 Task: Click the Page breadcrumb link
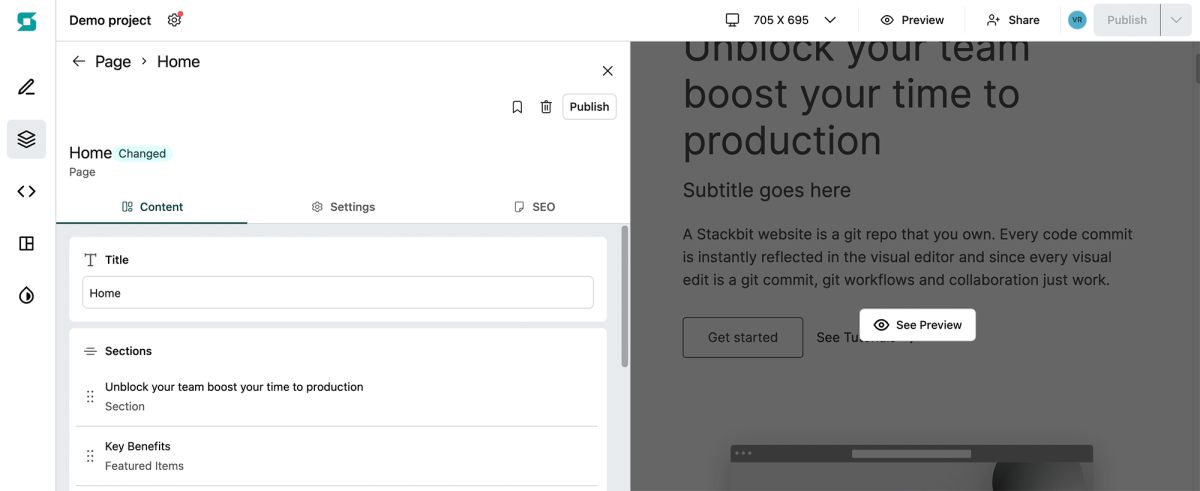pos(113,61)
